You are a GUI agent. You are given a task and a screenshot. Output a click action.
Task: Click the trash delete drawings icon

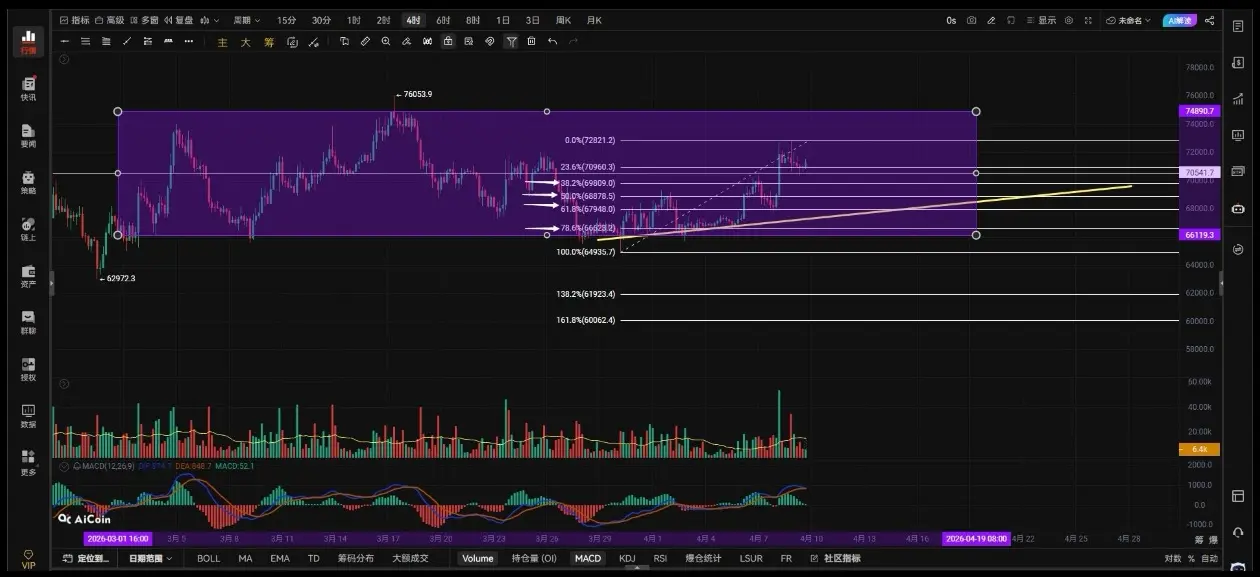(531, 41)
